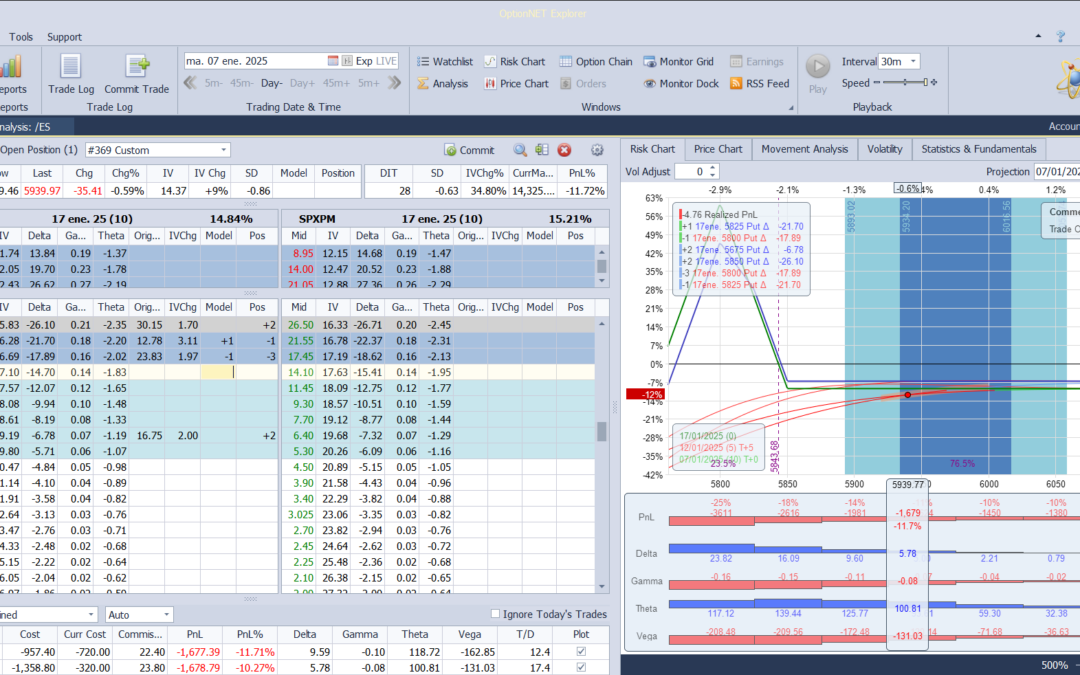Open the Option Chain window
1080x675 pixels.
point(595,62)
